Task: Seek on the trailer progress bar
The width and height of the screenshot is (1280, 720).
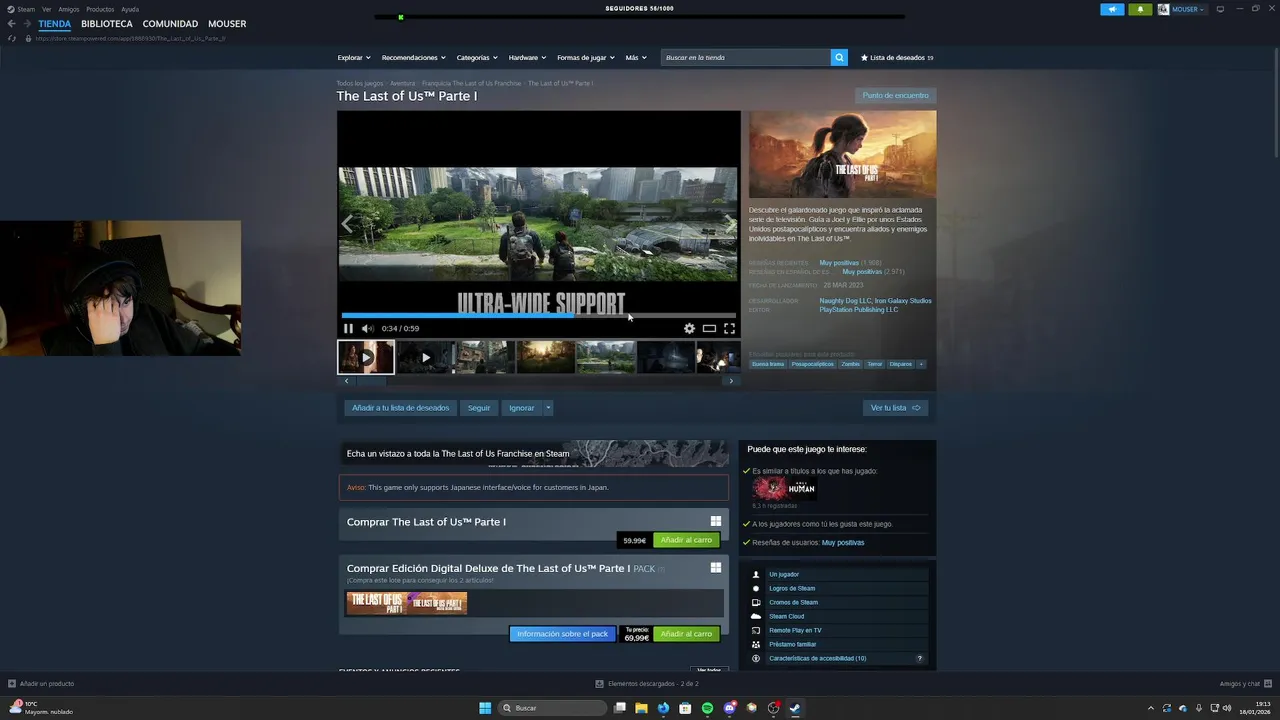Action: point(538,315)
